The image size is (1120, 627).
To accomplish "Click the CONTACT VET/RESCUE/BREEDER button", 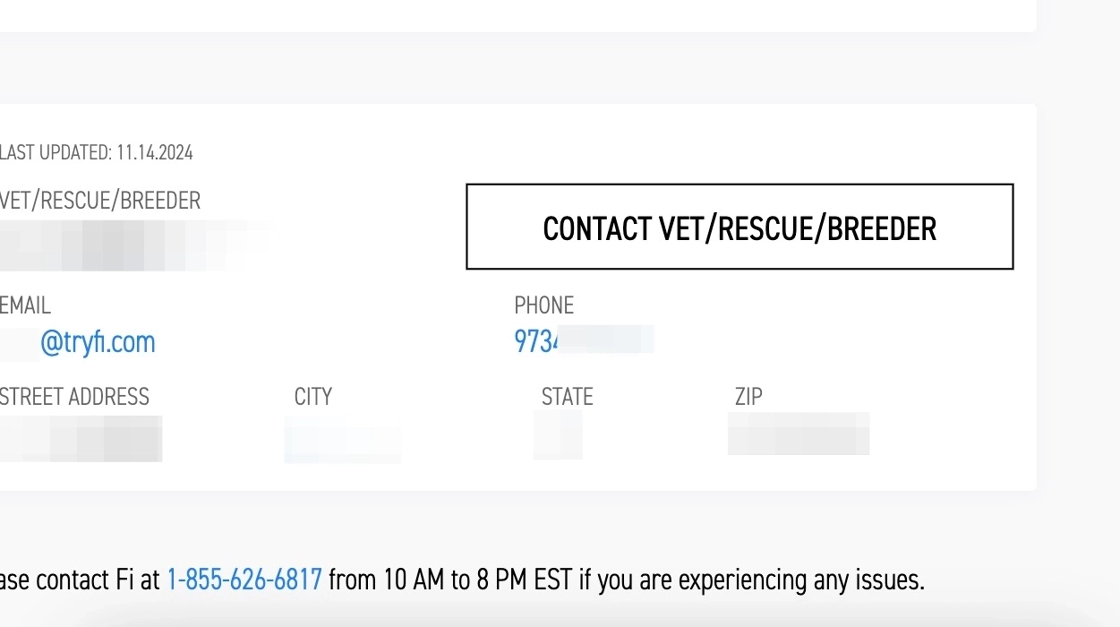I will 739,227.
